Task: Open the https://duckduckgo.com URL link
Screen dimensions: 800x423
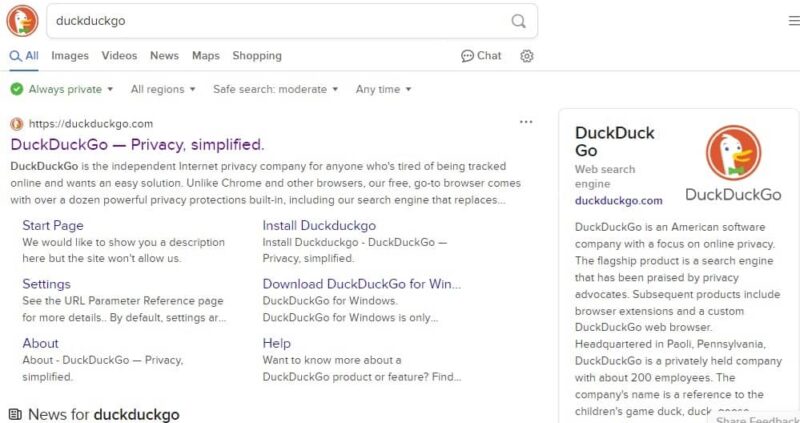Action: 91,123
